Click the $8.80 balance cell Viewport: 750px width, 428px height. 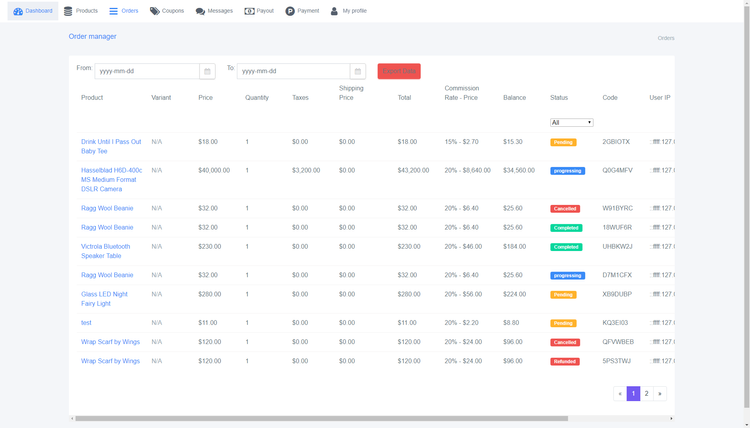(511, 323)
